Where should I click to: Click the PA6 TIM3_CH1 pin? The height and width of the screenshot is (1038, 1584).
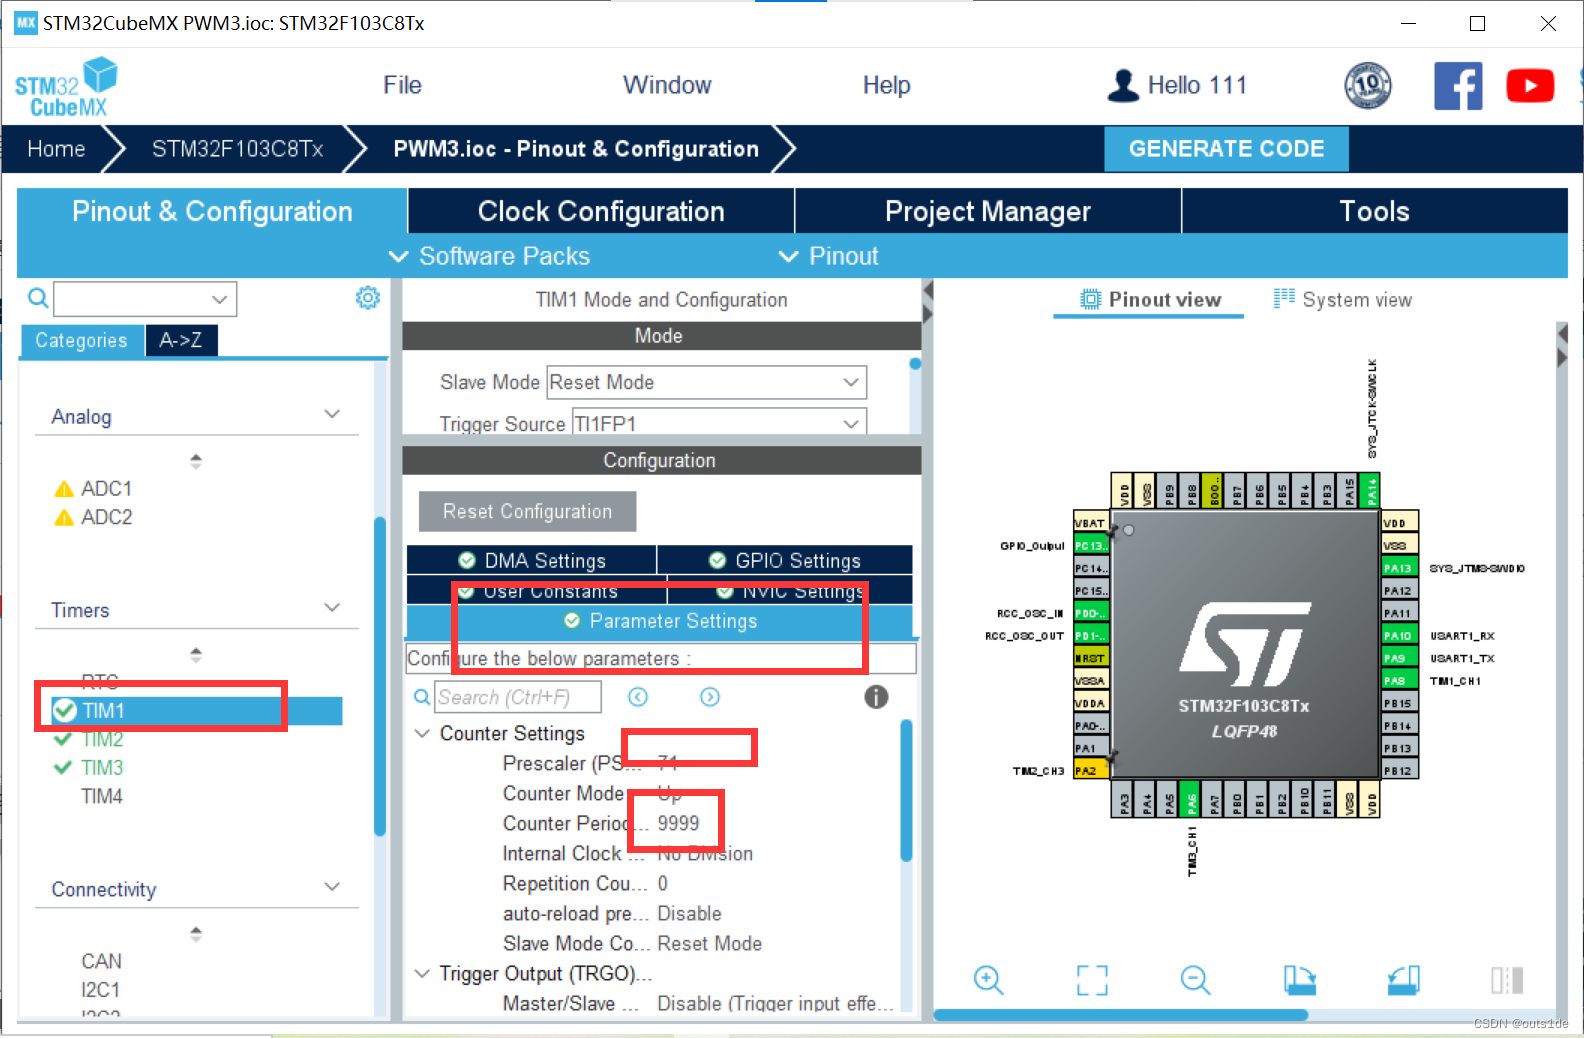click(x=1191, y=801)
